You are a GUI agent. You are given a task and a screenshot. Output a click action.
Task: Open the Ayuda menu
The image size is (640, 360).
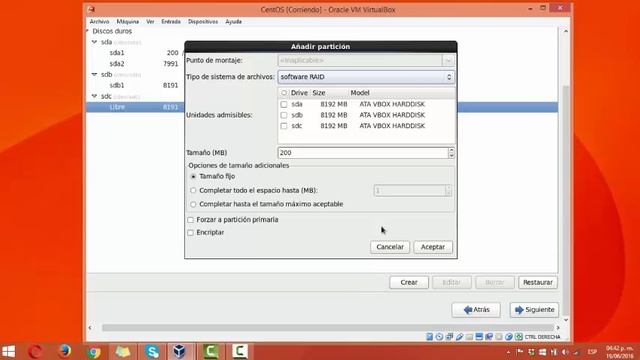(x=233, y=22)
